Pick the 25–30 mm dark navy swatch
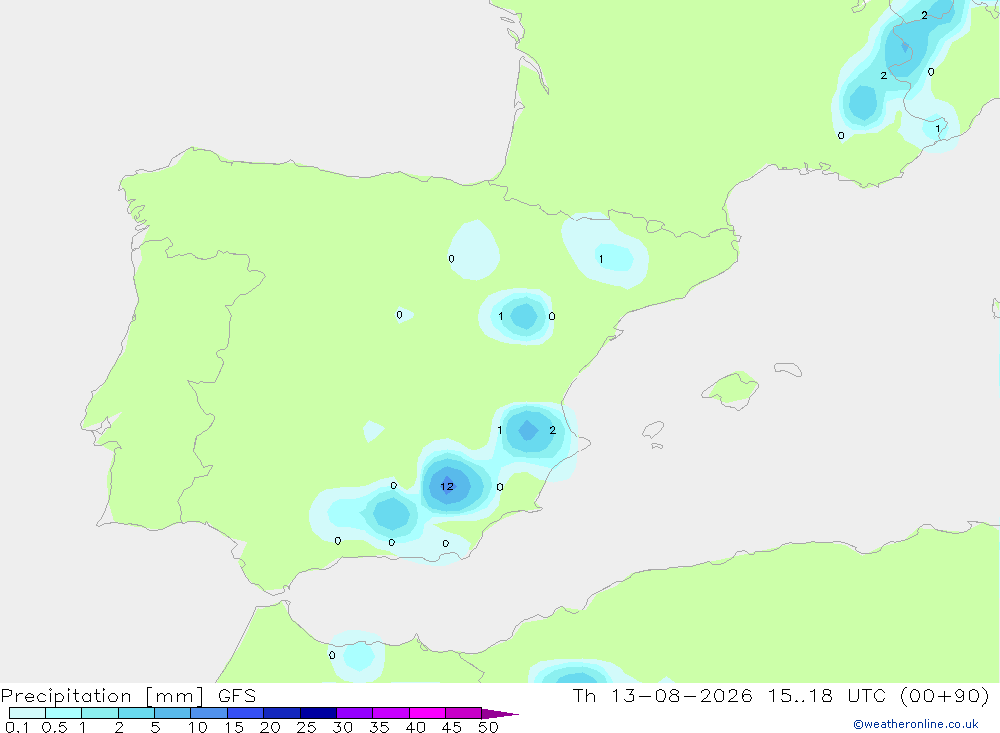1000x733 pixels. coord(318,713)
